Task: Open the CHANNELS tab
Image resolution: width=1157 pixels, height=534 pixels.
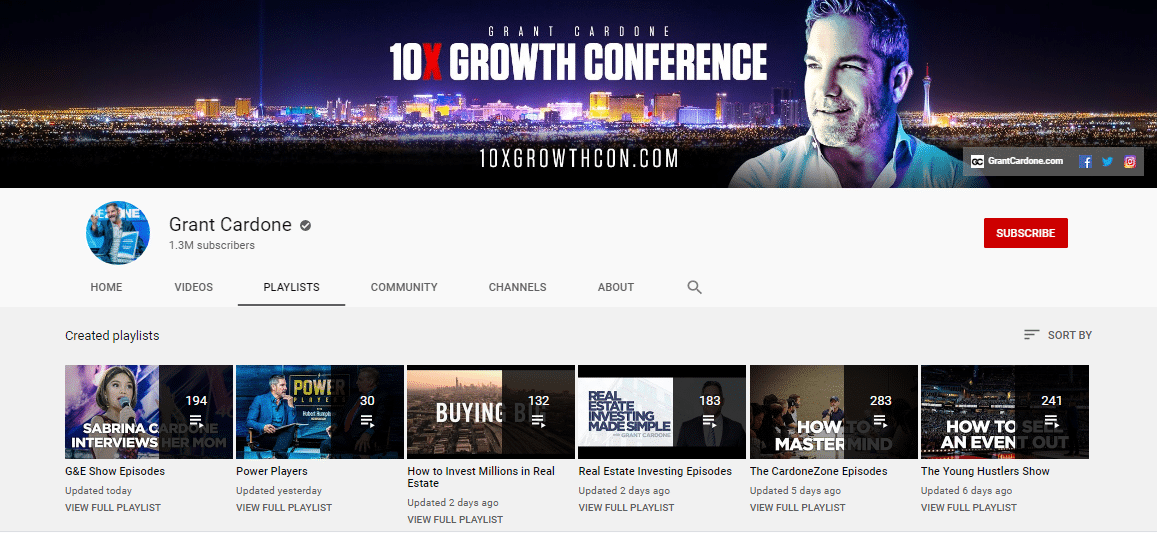Action: 517,288
